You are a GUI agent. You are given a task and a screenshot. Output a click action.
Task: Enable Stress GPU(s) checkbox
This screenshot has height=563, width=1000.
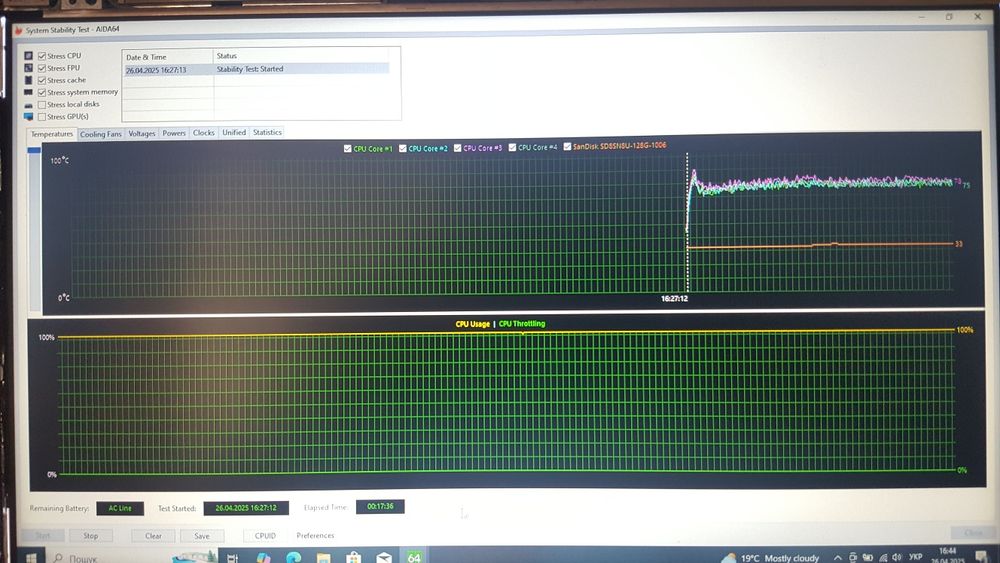[x=42, y=117]
